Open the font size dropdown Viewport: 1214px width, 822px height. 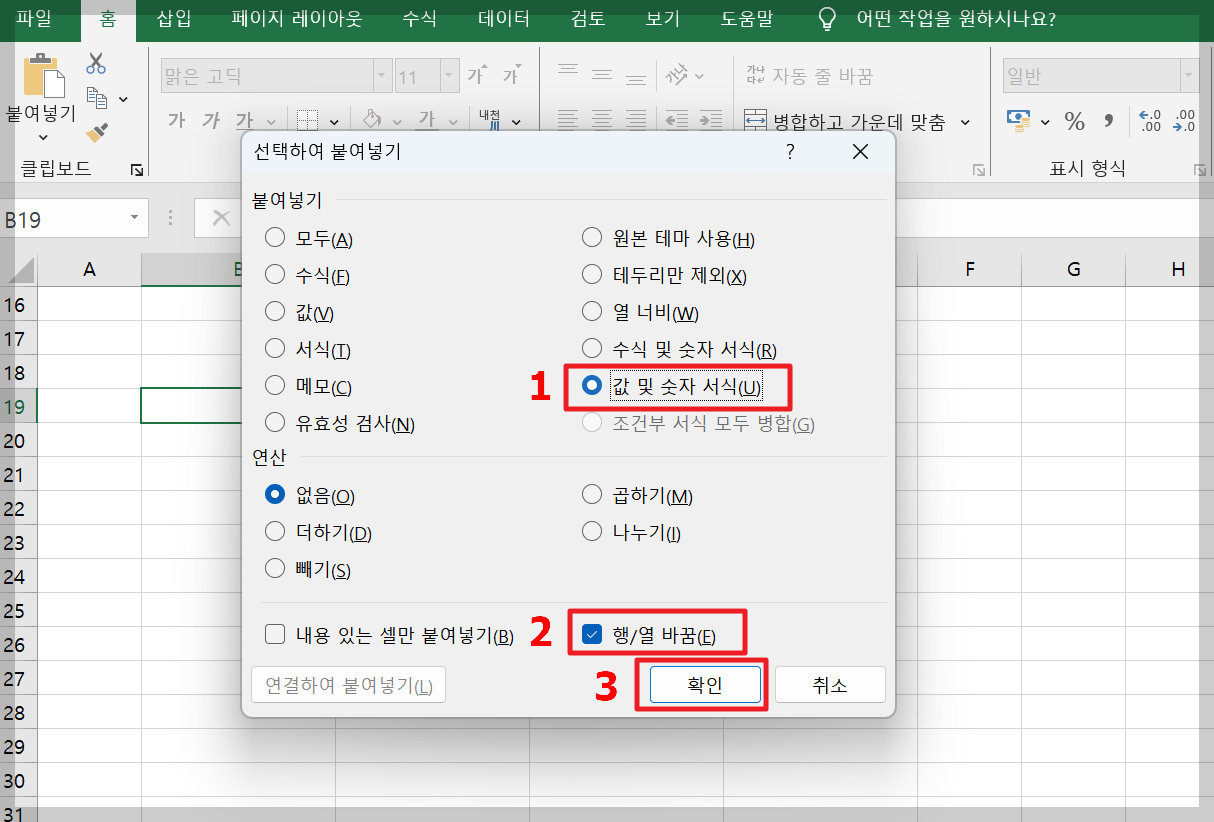(446, 75)
